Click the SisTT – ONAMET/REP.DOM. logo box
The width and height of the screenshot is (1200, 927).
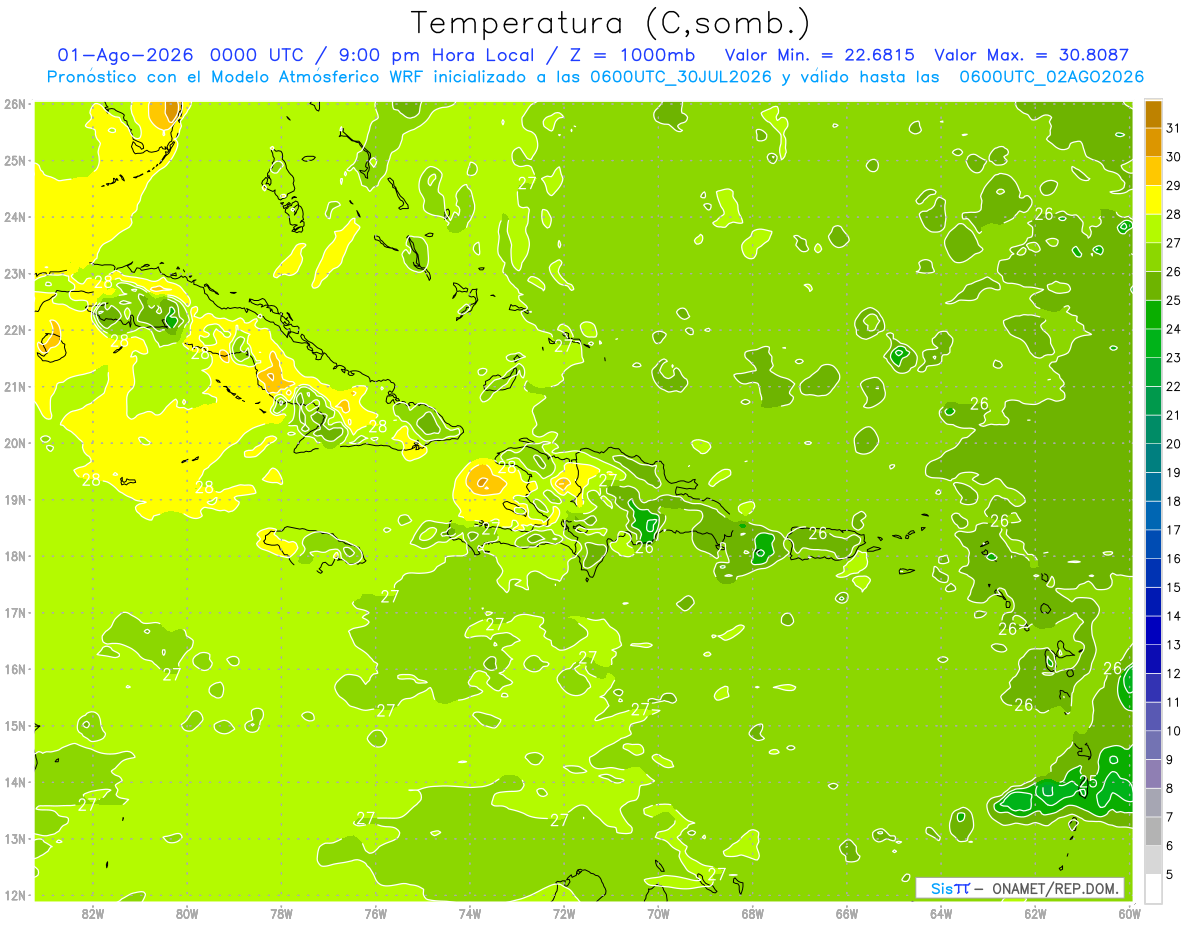point(1020,888)
